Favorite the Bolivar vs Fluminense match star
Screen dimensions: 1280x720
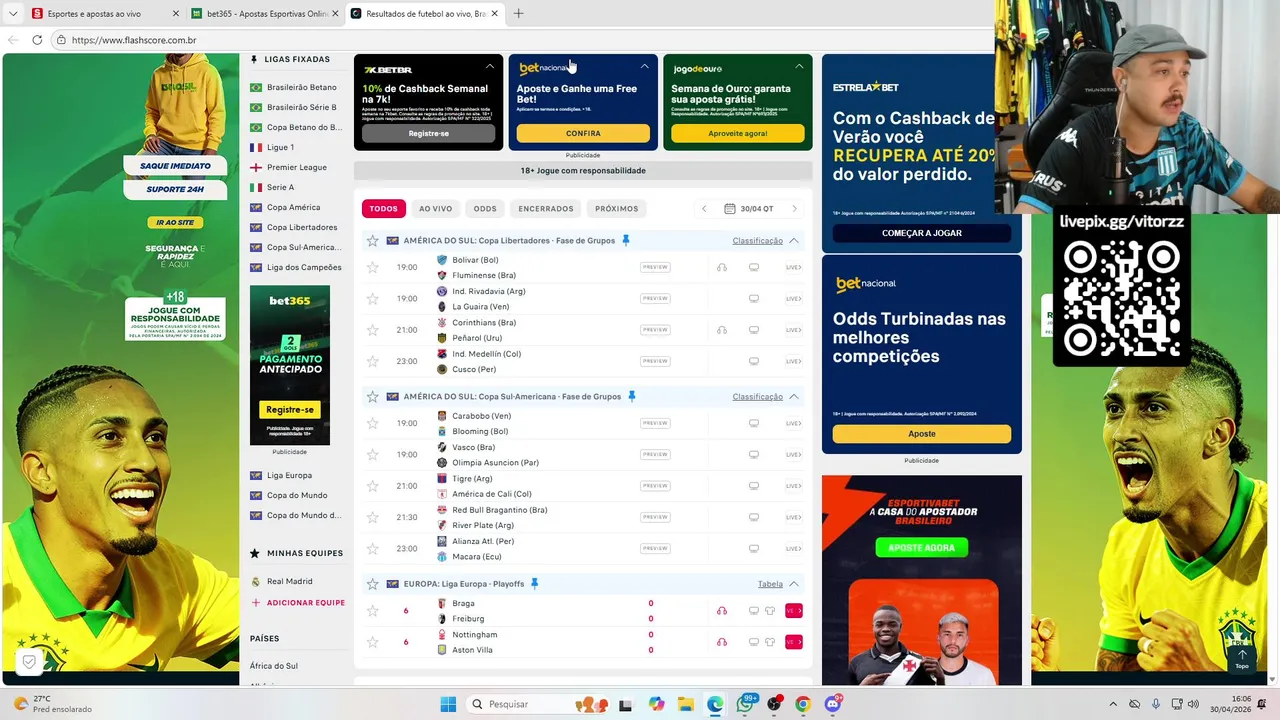coord(373,267)
